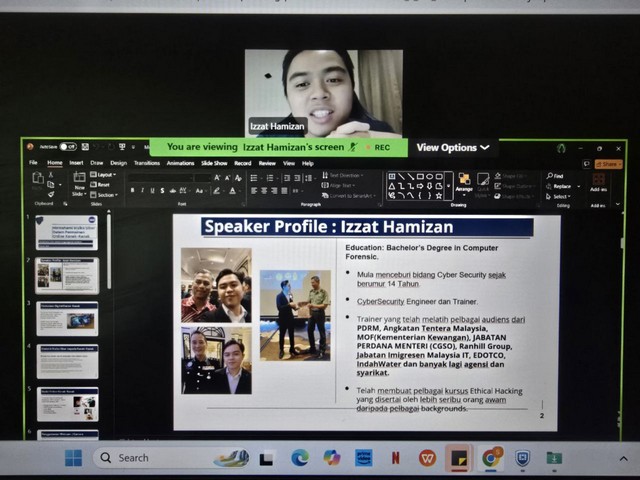Click the Windows Start icon
Screen dimensions: 640x480
point(73,458)
